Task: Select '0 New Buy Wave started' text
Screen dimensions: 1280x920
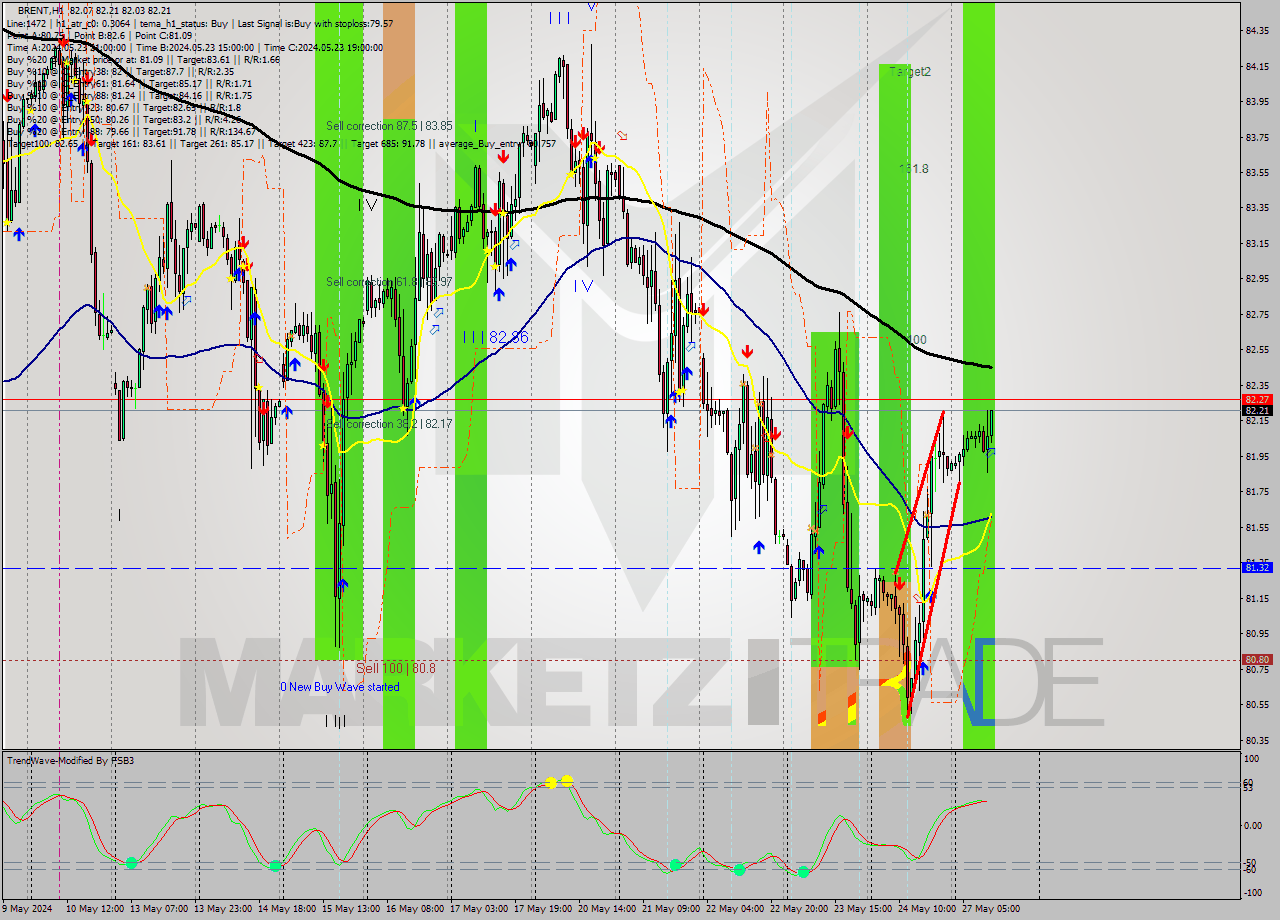Action: 340,687
